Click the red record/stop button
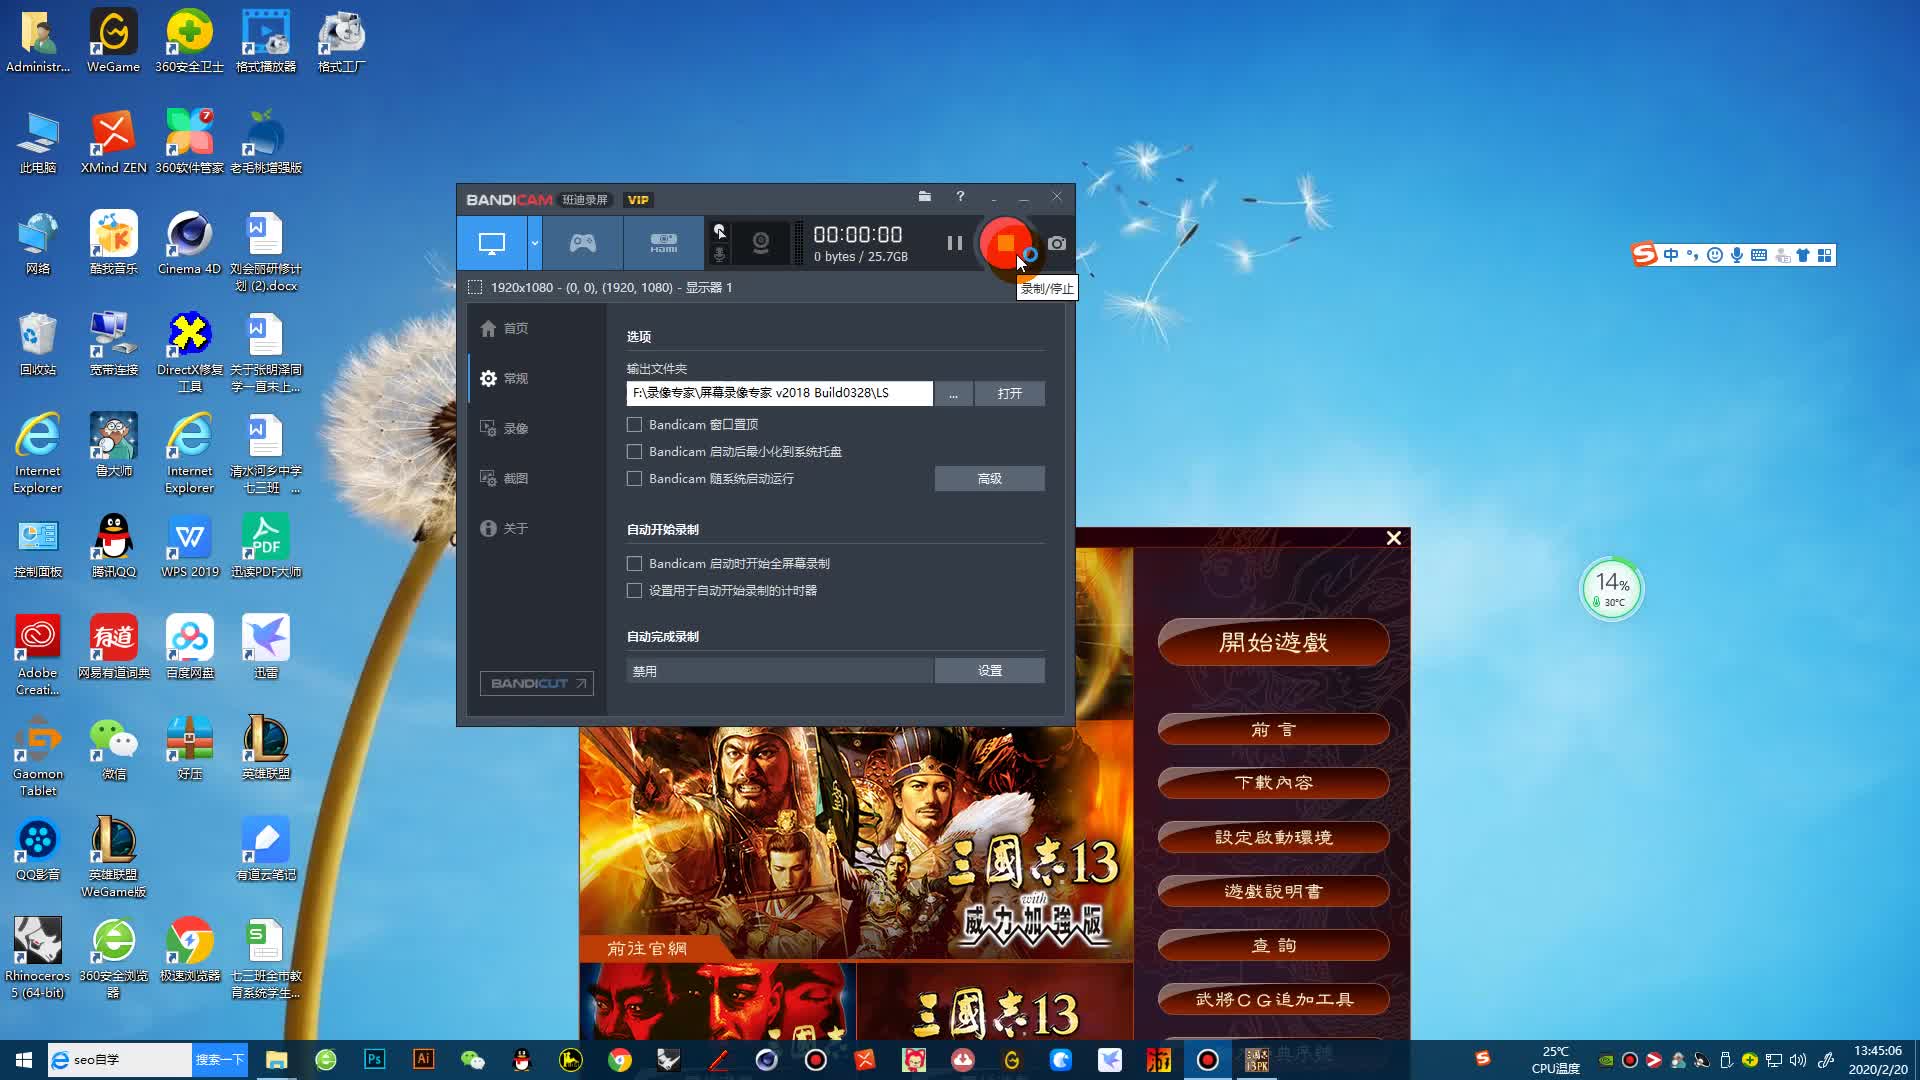Viewport: 1920px width, 1080px height. click(1006, 243)
